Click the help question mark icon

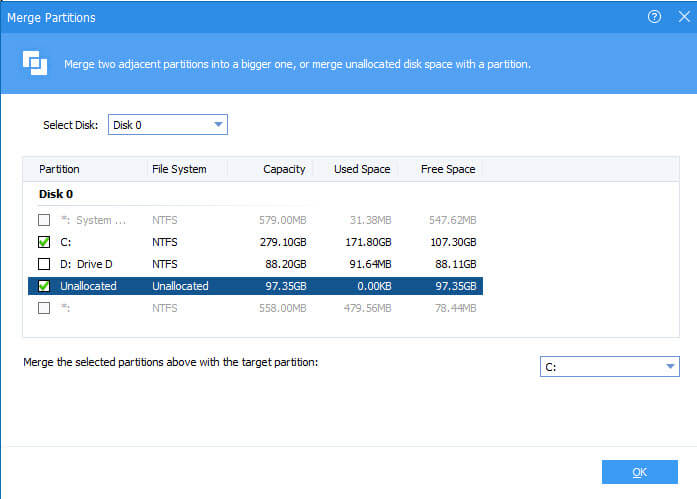click(654, 17)
